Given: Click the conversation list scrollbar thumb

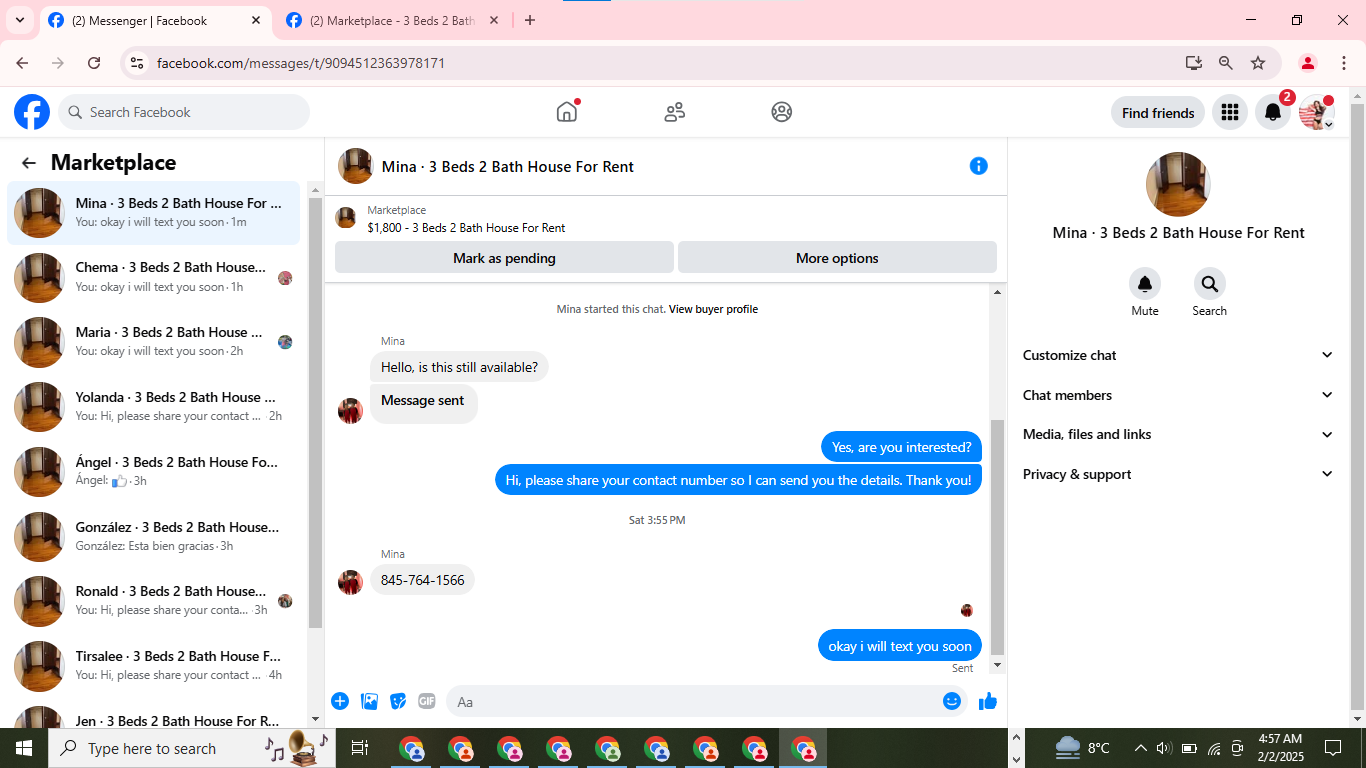Looking at the screenshot, I should 316,414.
